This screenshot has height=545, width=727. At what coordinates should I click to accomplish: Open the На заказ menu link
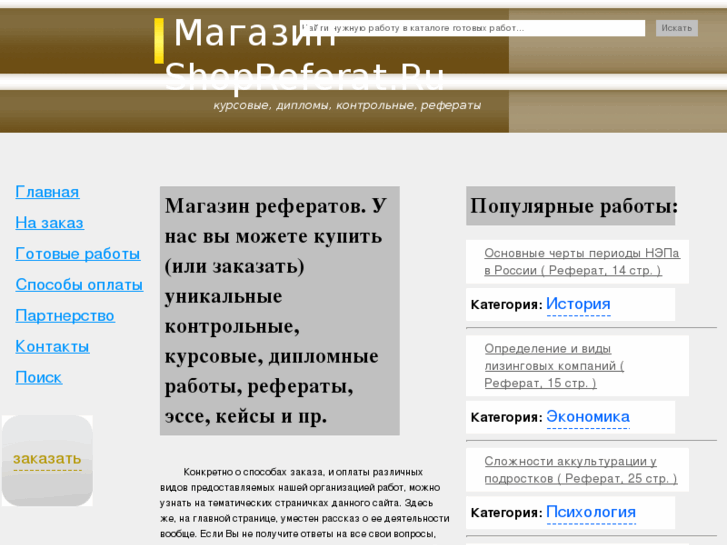click(50, 223)
